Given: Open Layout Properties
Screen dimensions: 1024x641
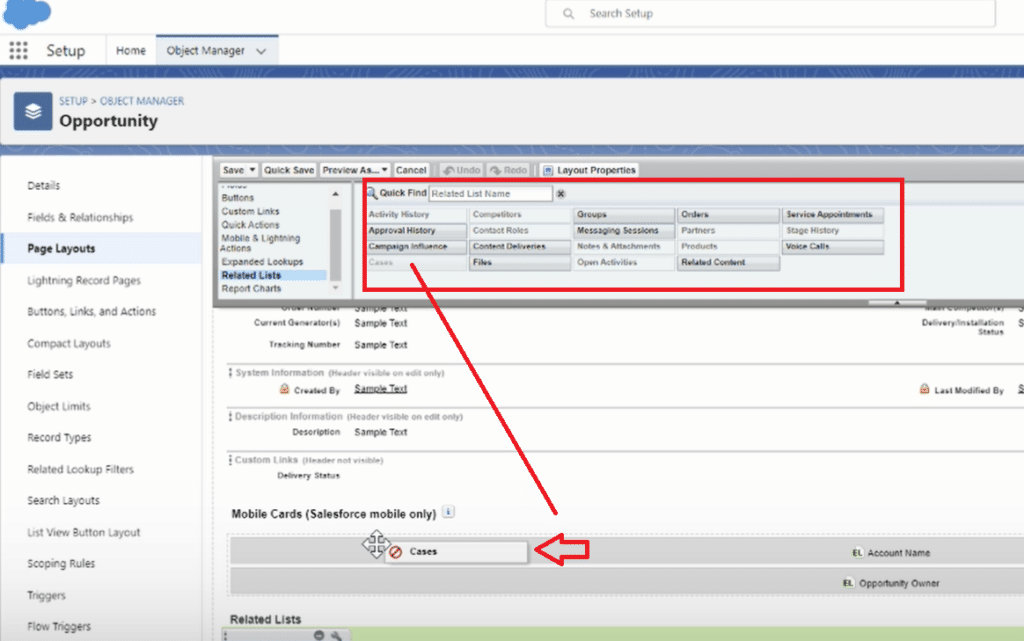Looking at the screenshot, I should coord(589,170).
